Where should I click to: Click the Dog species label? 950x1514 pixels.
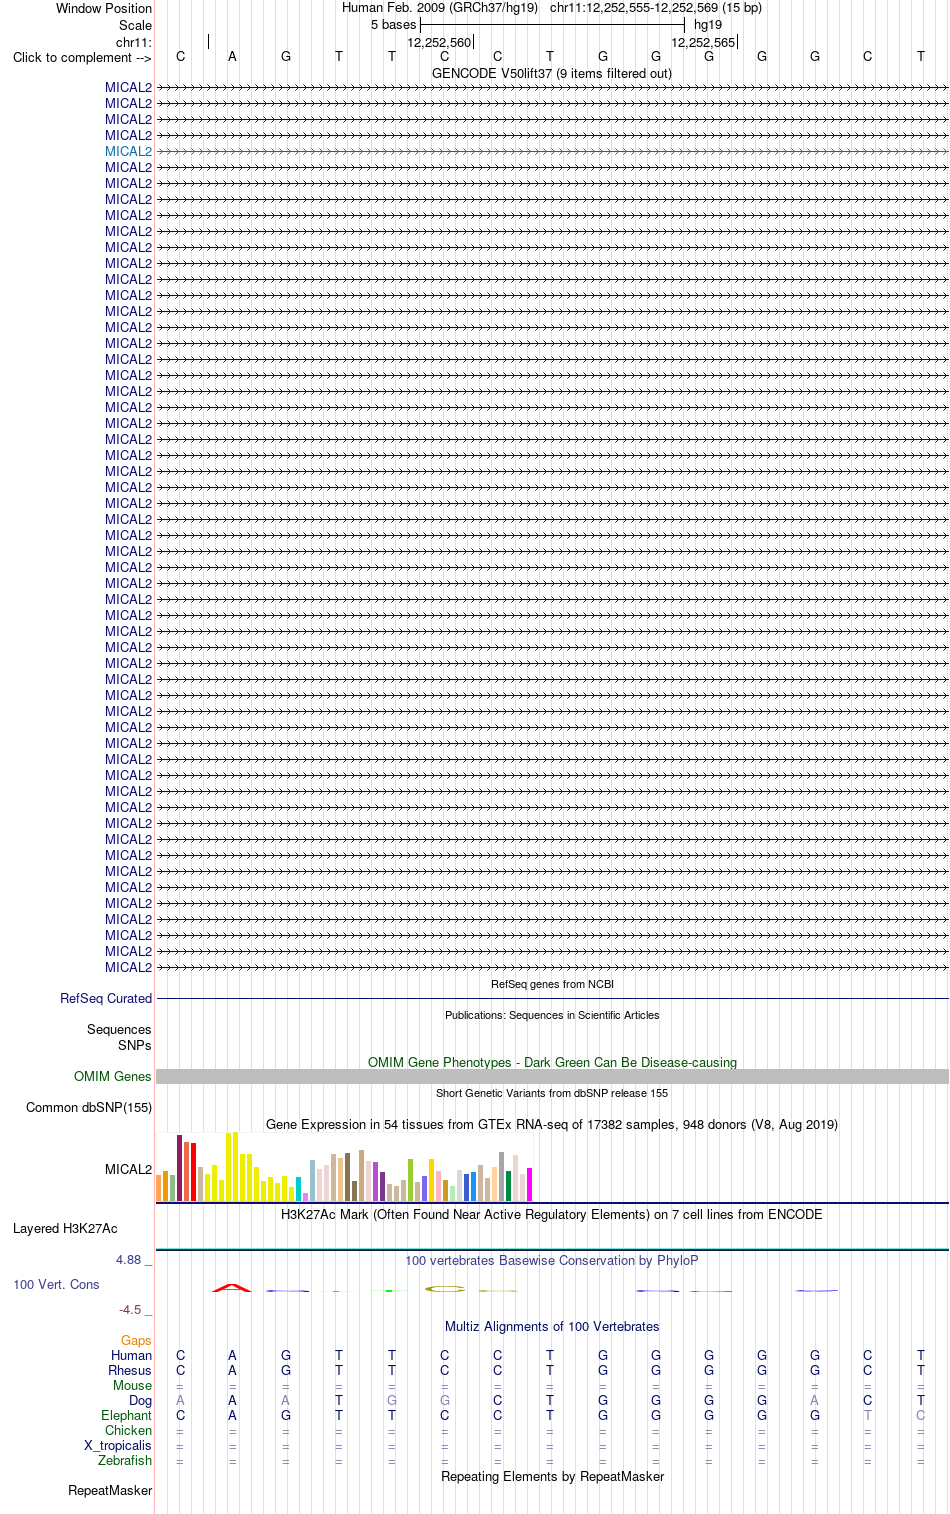tap(140, 1400)
